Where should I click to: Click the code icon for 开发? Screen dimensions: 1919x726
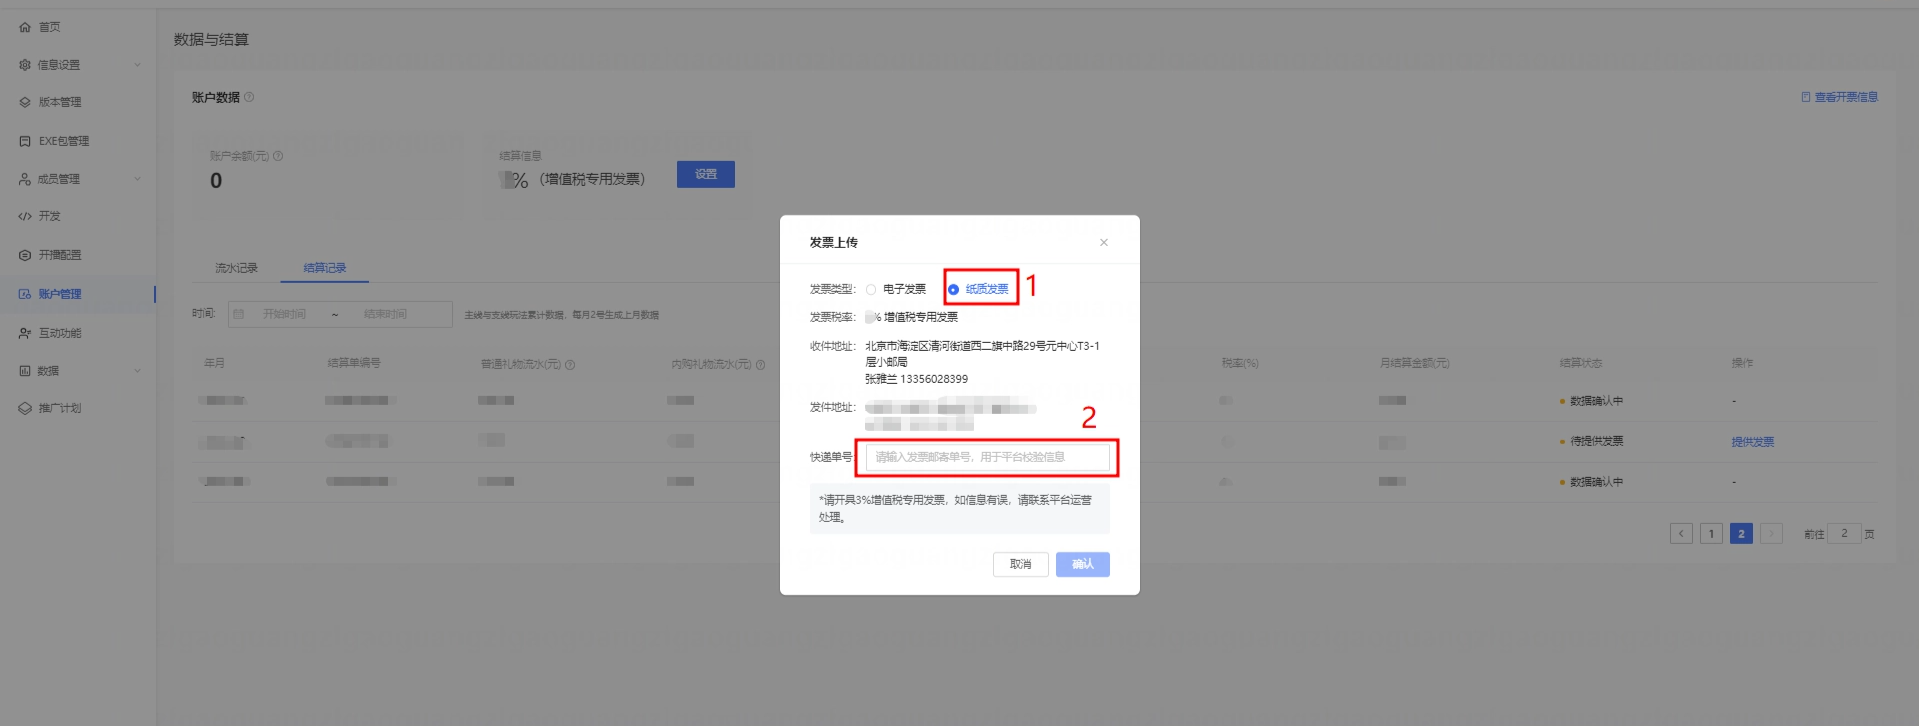[x=25, y=216]
